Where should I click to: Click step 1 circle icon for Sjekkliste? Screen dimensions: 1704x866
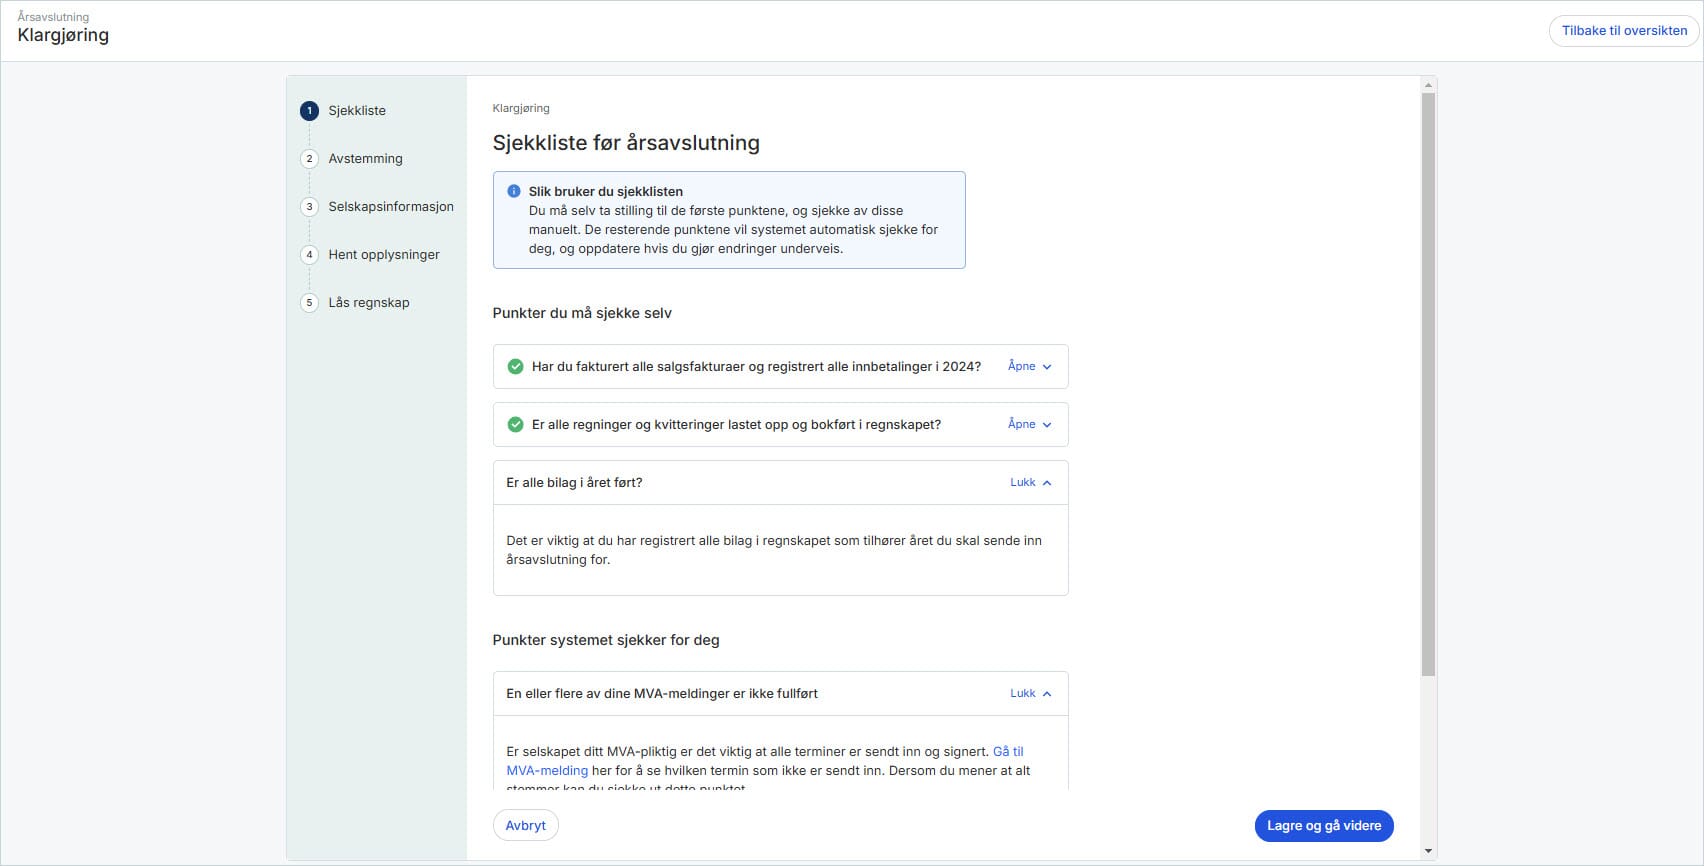309,111
